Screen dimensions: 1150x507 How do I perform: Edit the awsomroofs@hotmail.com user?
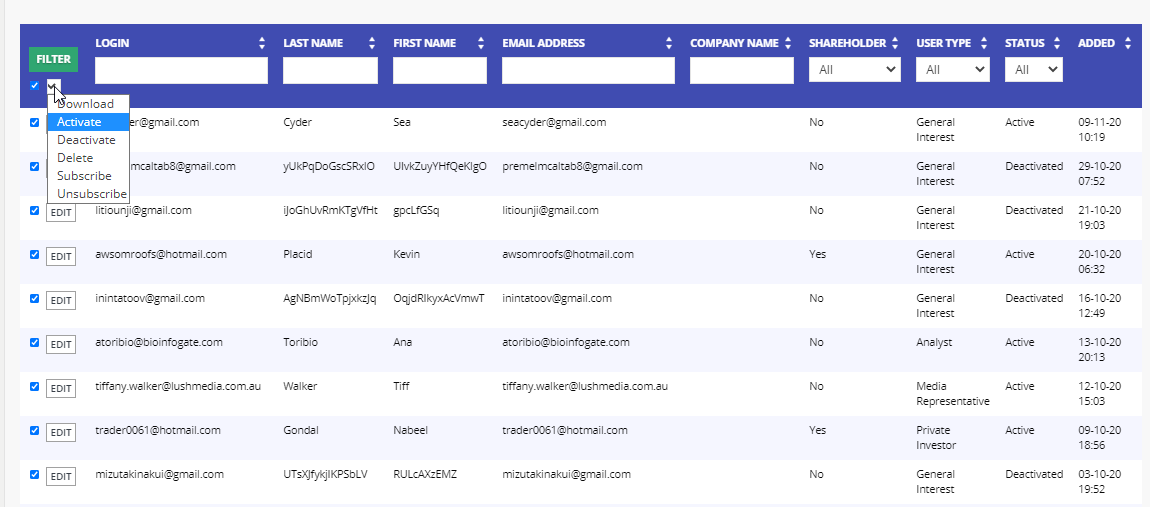pos(61,257)
